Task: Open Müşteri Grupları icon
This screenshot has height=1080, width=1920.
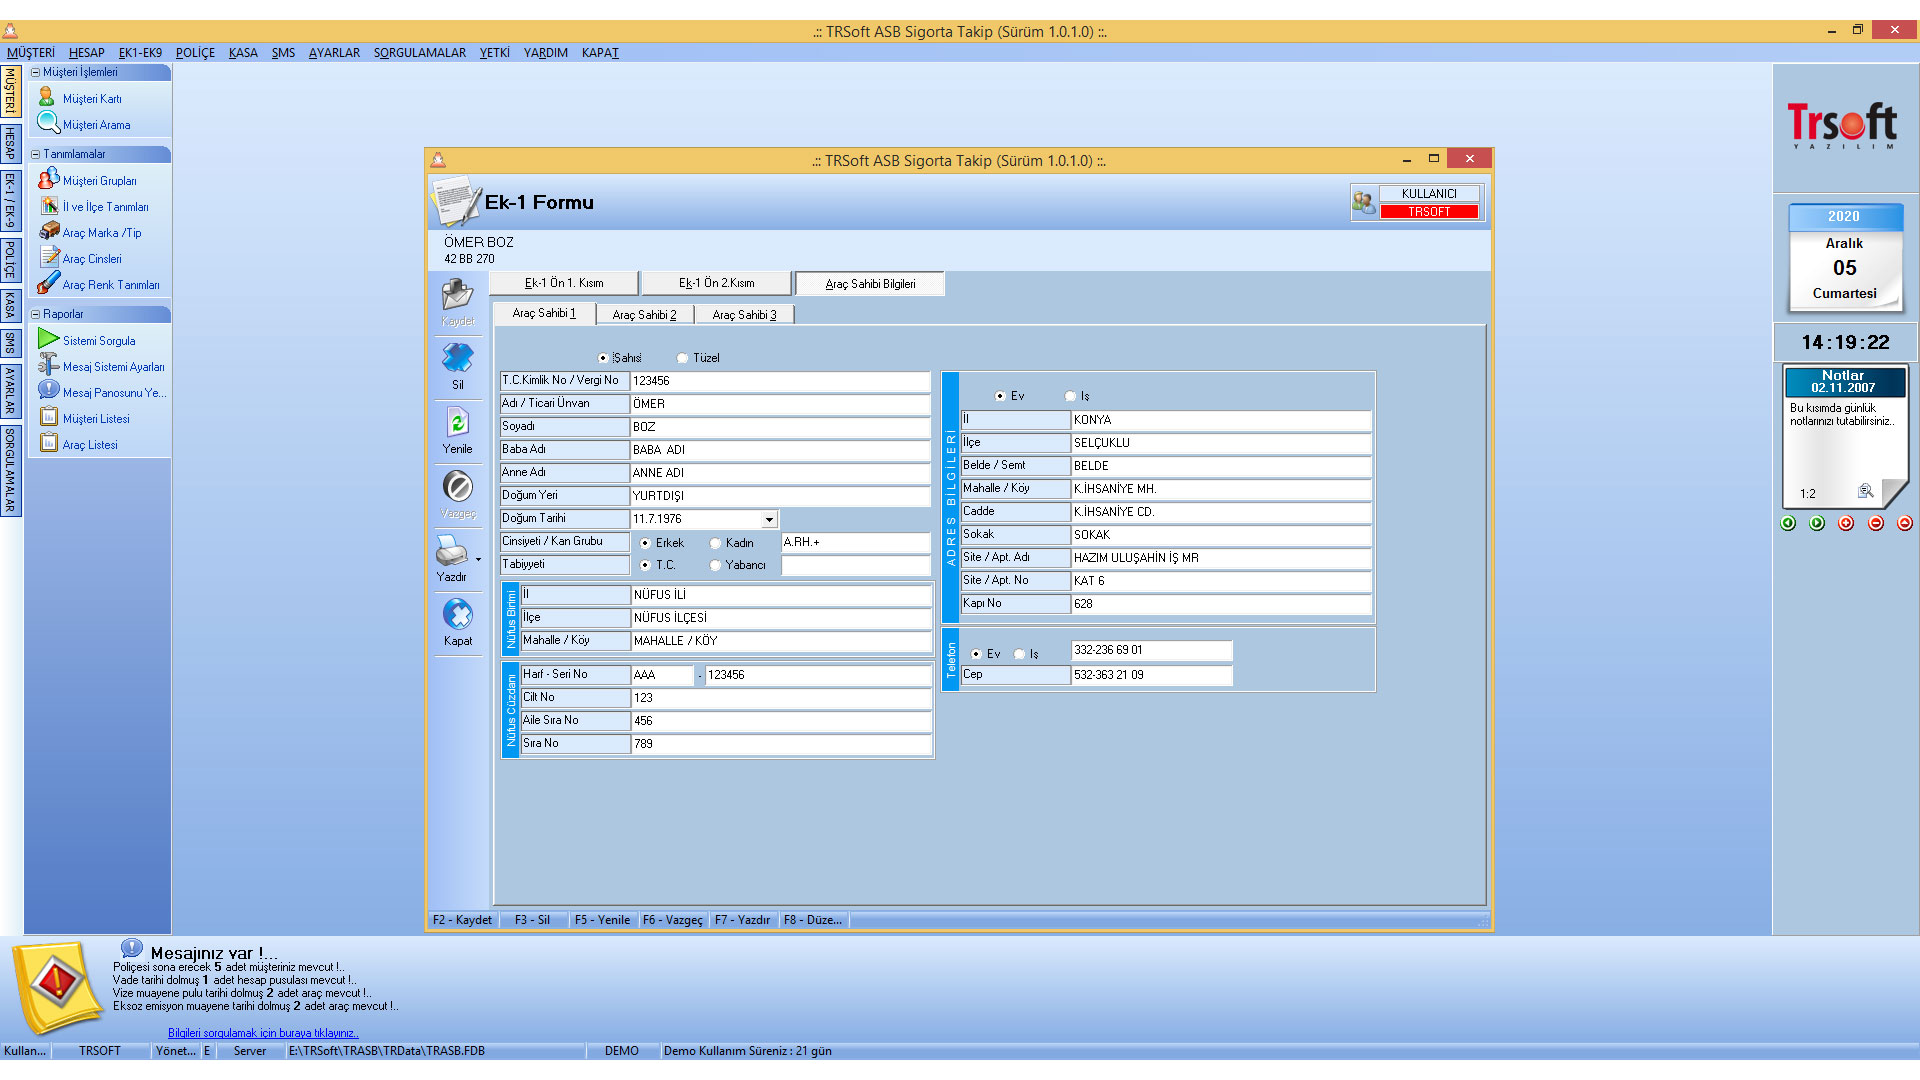Action: pyautogui.click(x=48, y=179)
